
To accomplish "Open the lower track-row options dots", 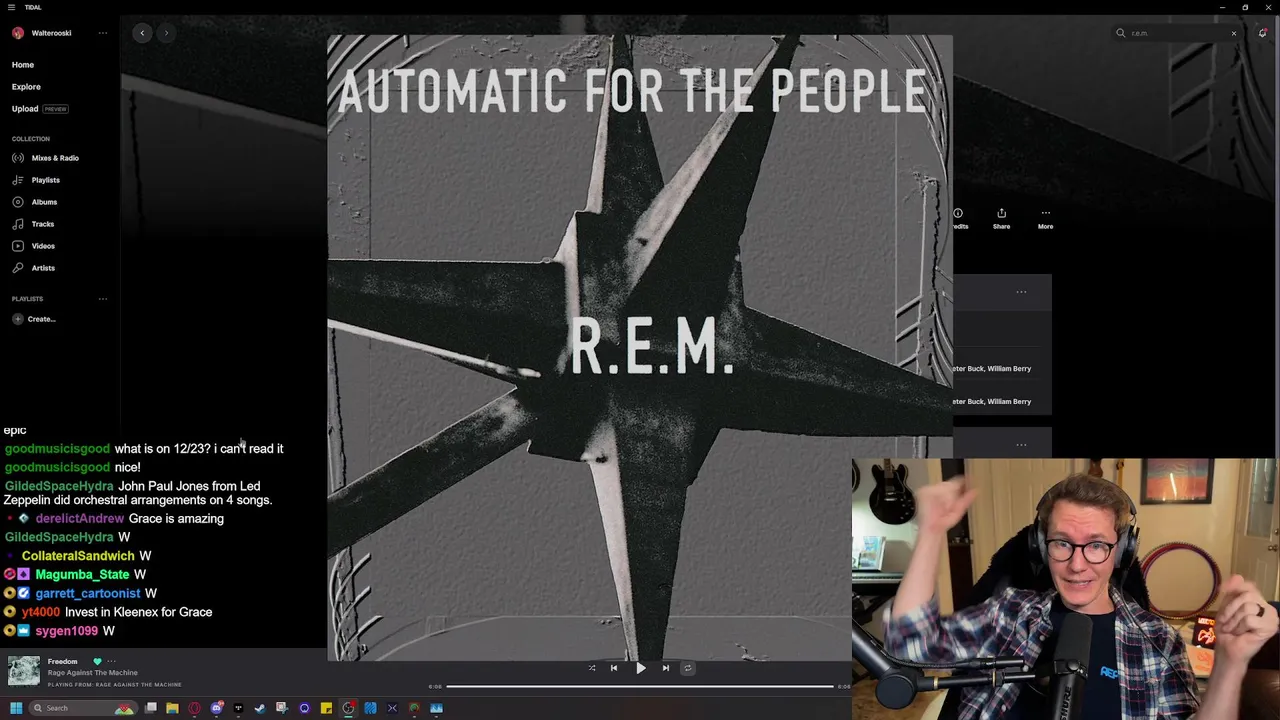I will tap(1021, 445).
